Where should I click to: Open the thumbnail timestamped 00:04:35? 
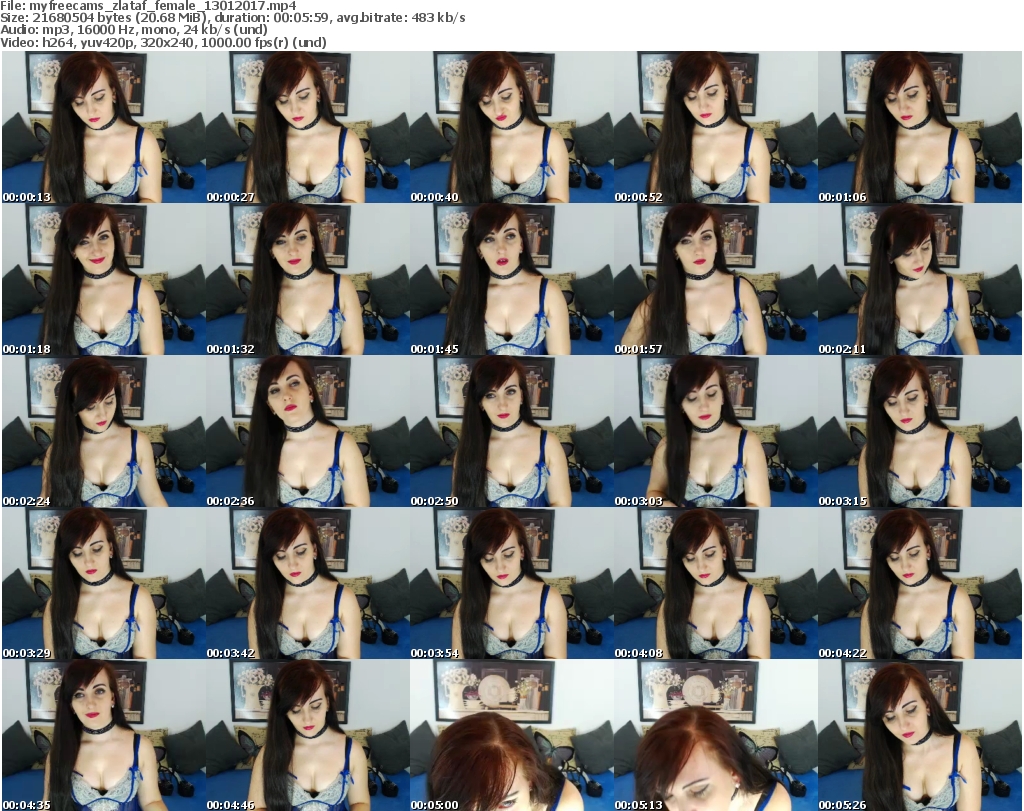click(104, 735)
